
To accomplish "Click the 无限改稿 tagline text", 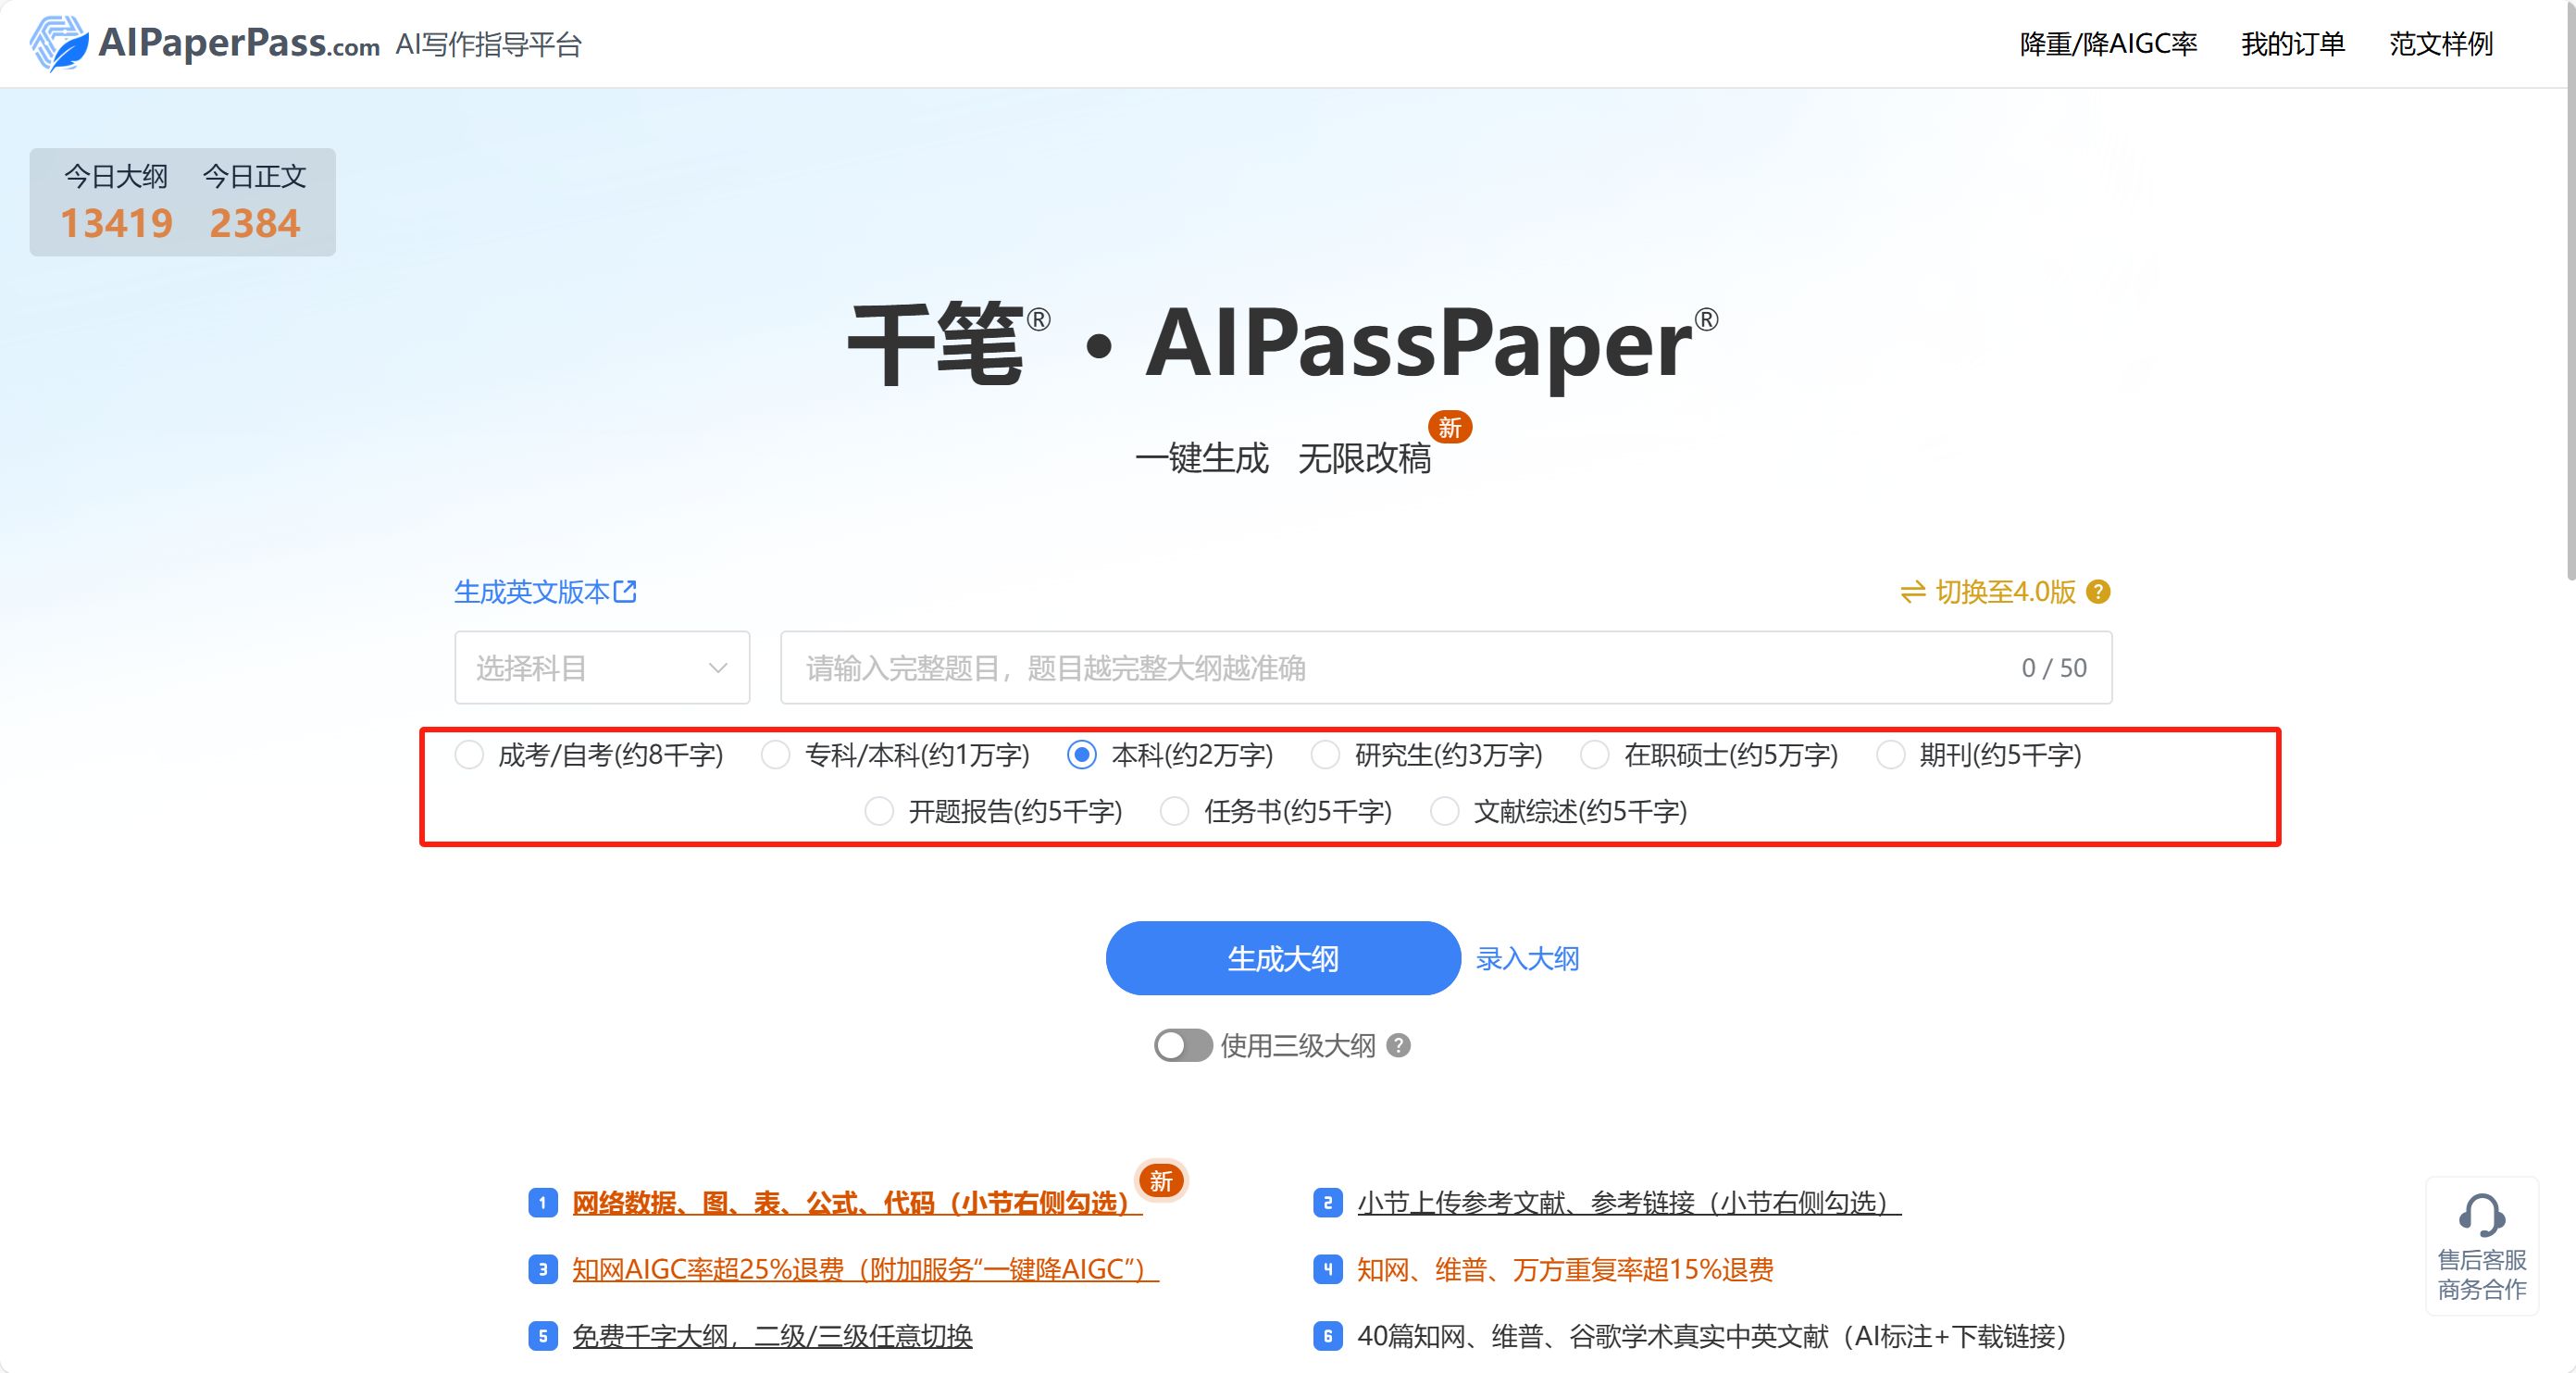I will [x=1364, y=458].
